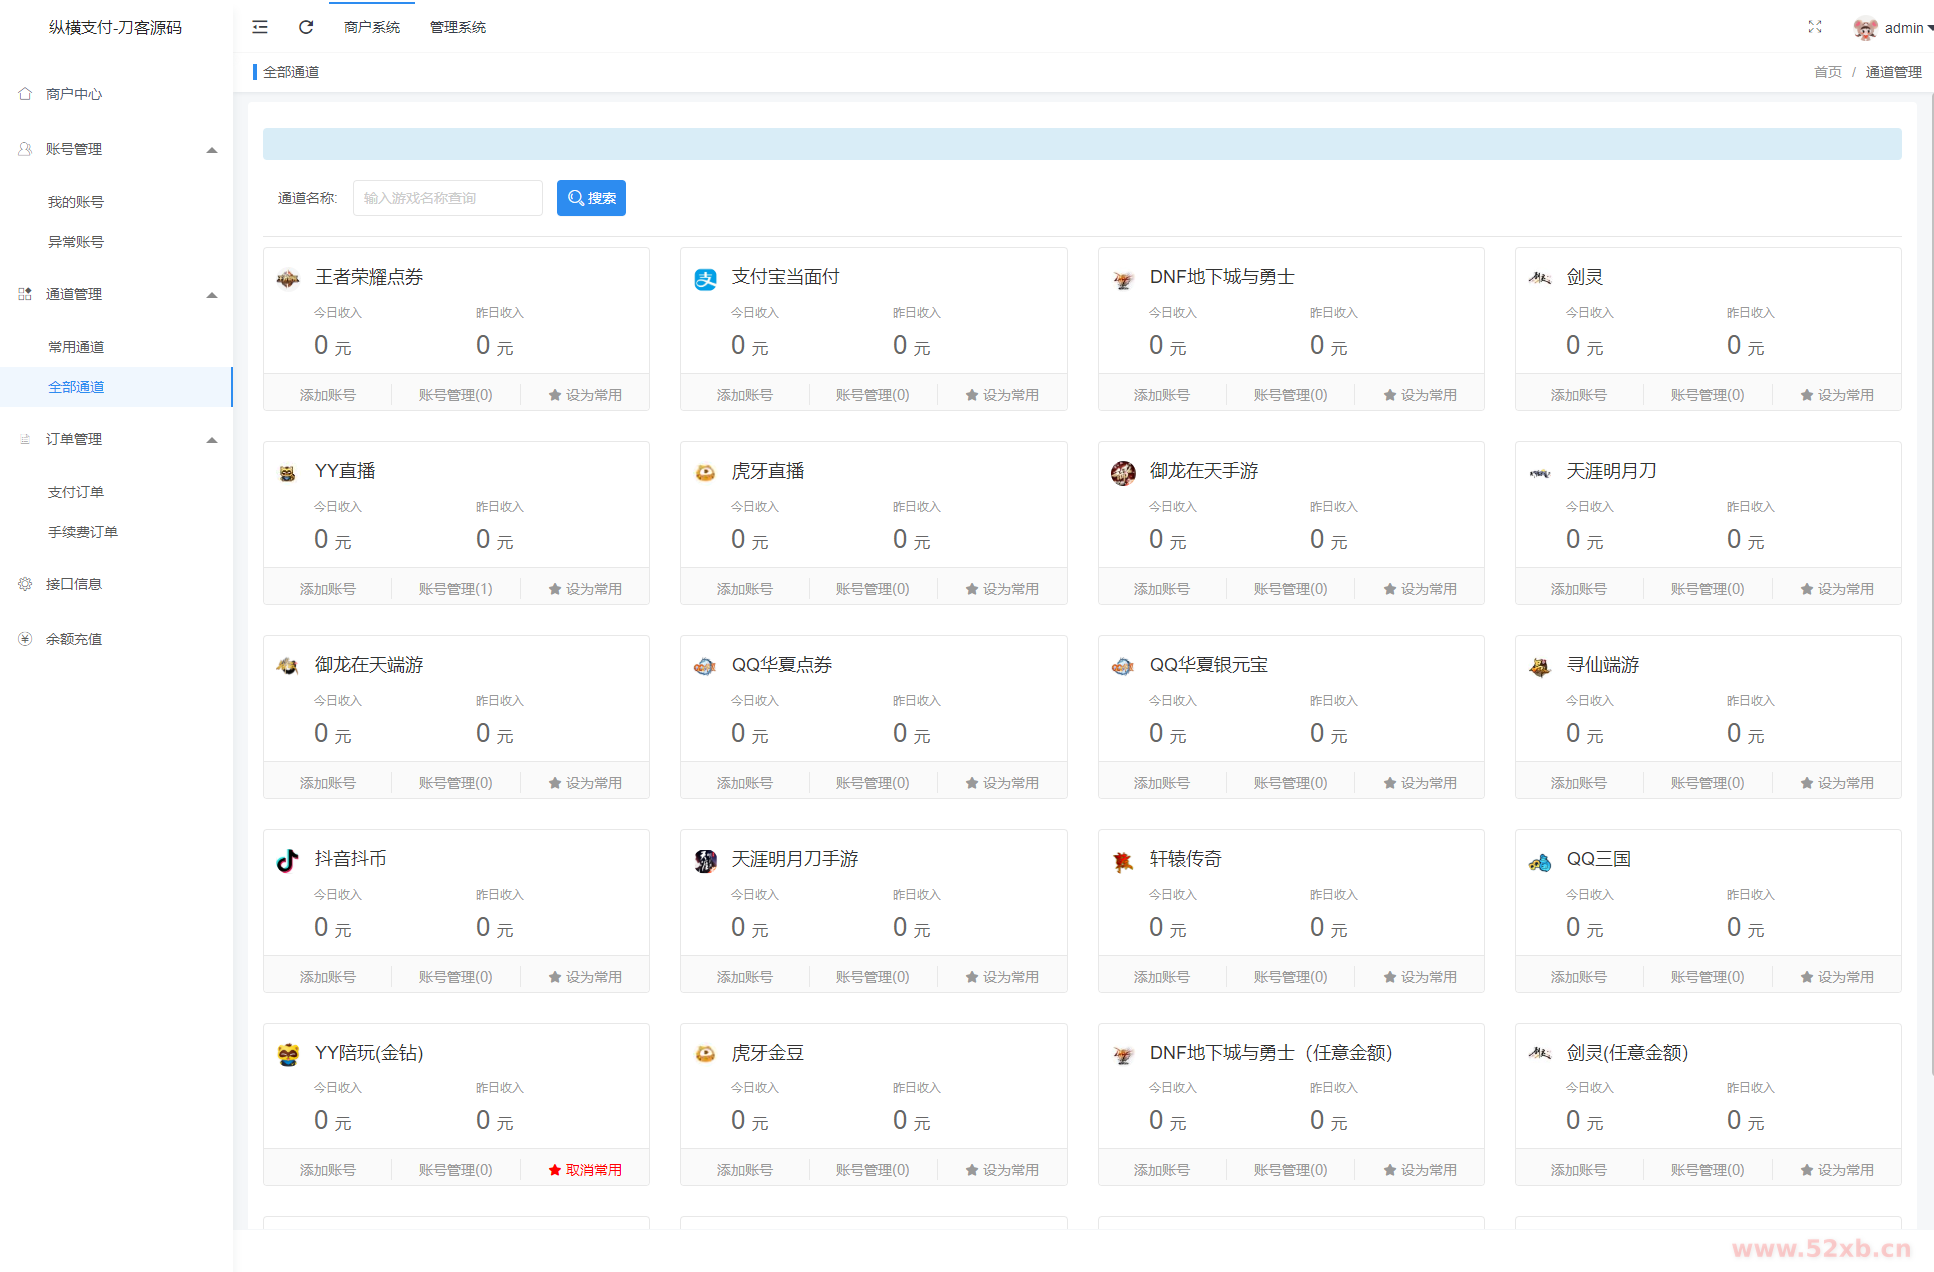Click the Alipay icon on 支付宝当面付 card
This screenshot has height=1272, width=1934.
point(705,278)
